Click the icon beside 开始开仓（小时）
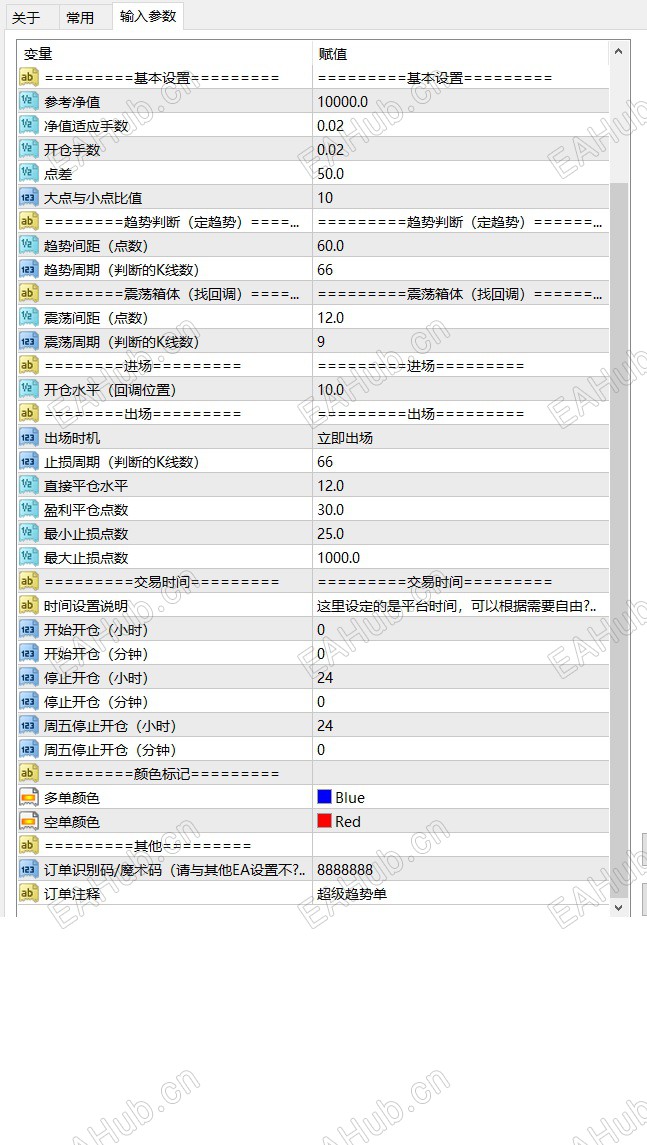Viewport: 647px width, 1145px height. [28, 629]
